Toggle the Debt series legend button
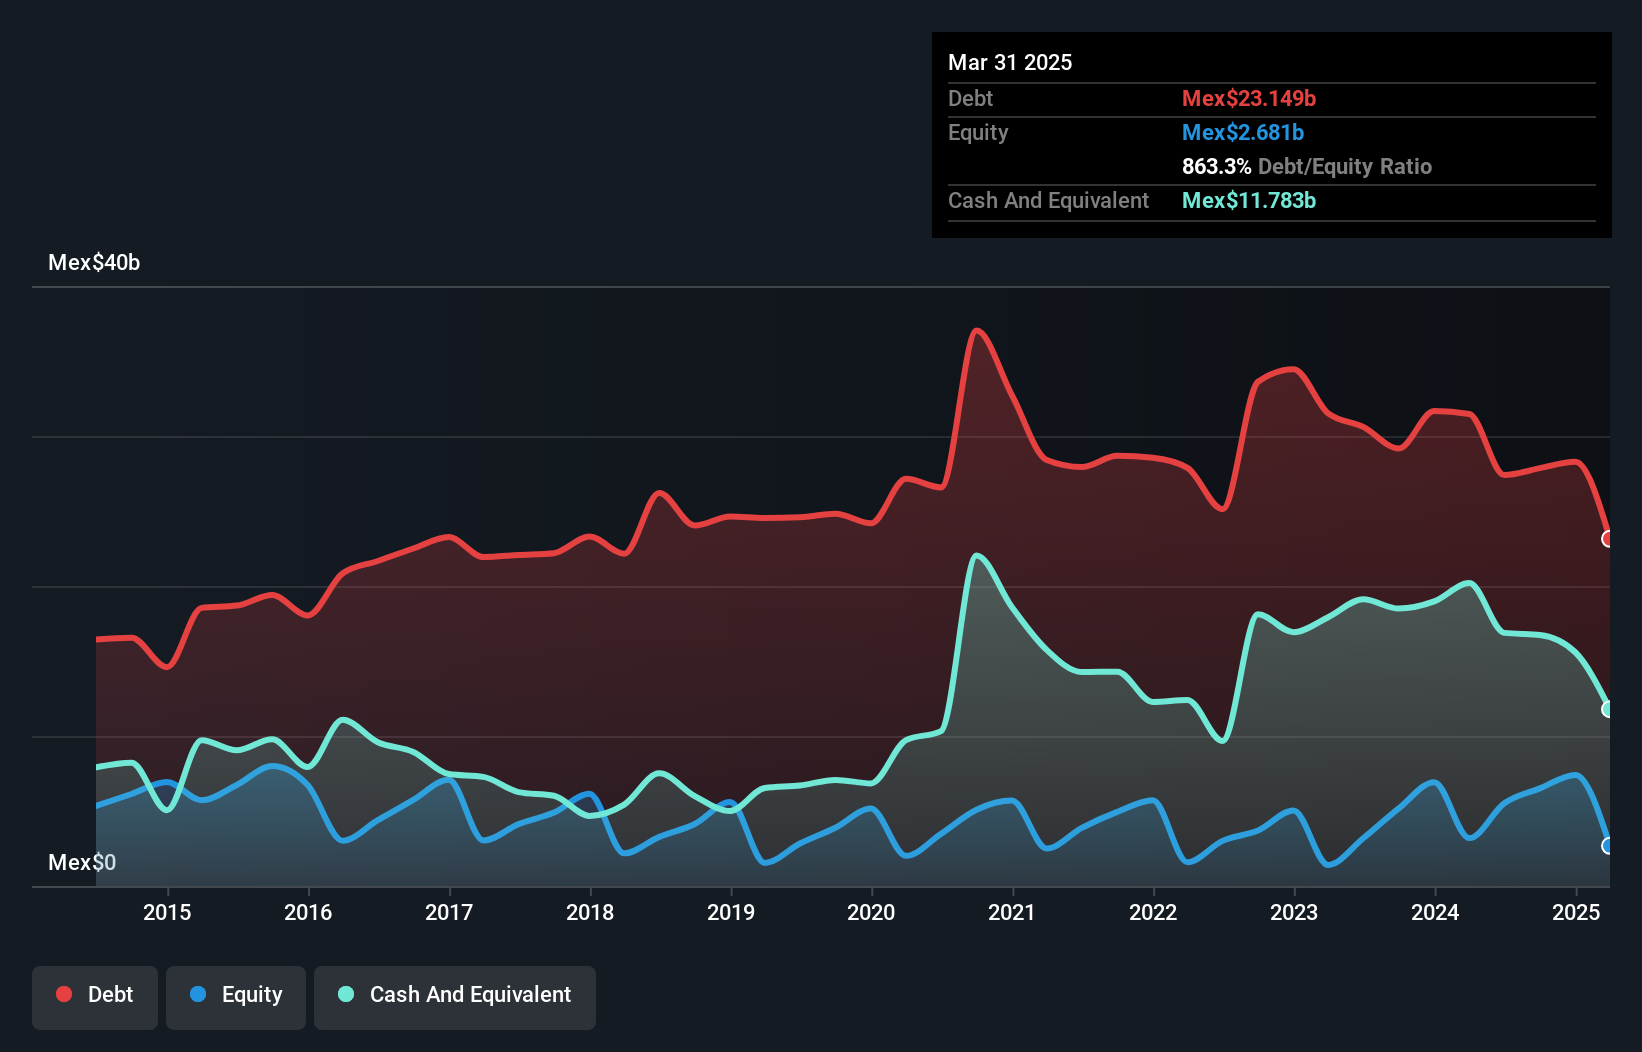1642x1052 pixels. coord(94,997)
